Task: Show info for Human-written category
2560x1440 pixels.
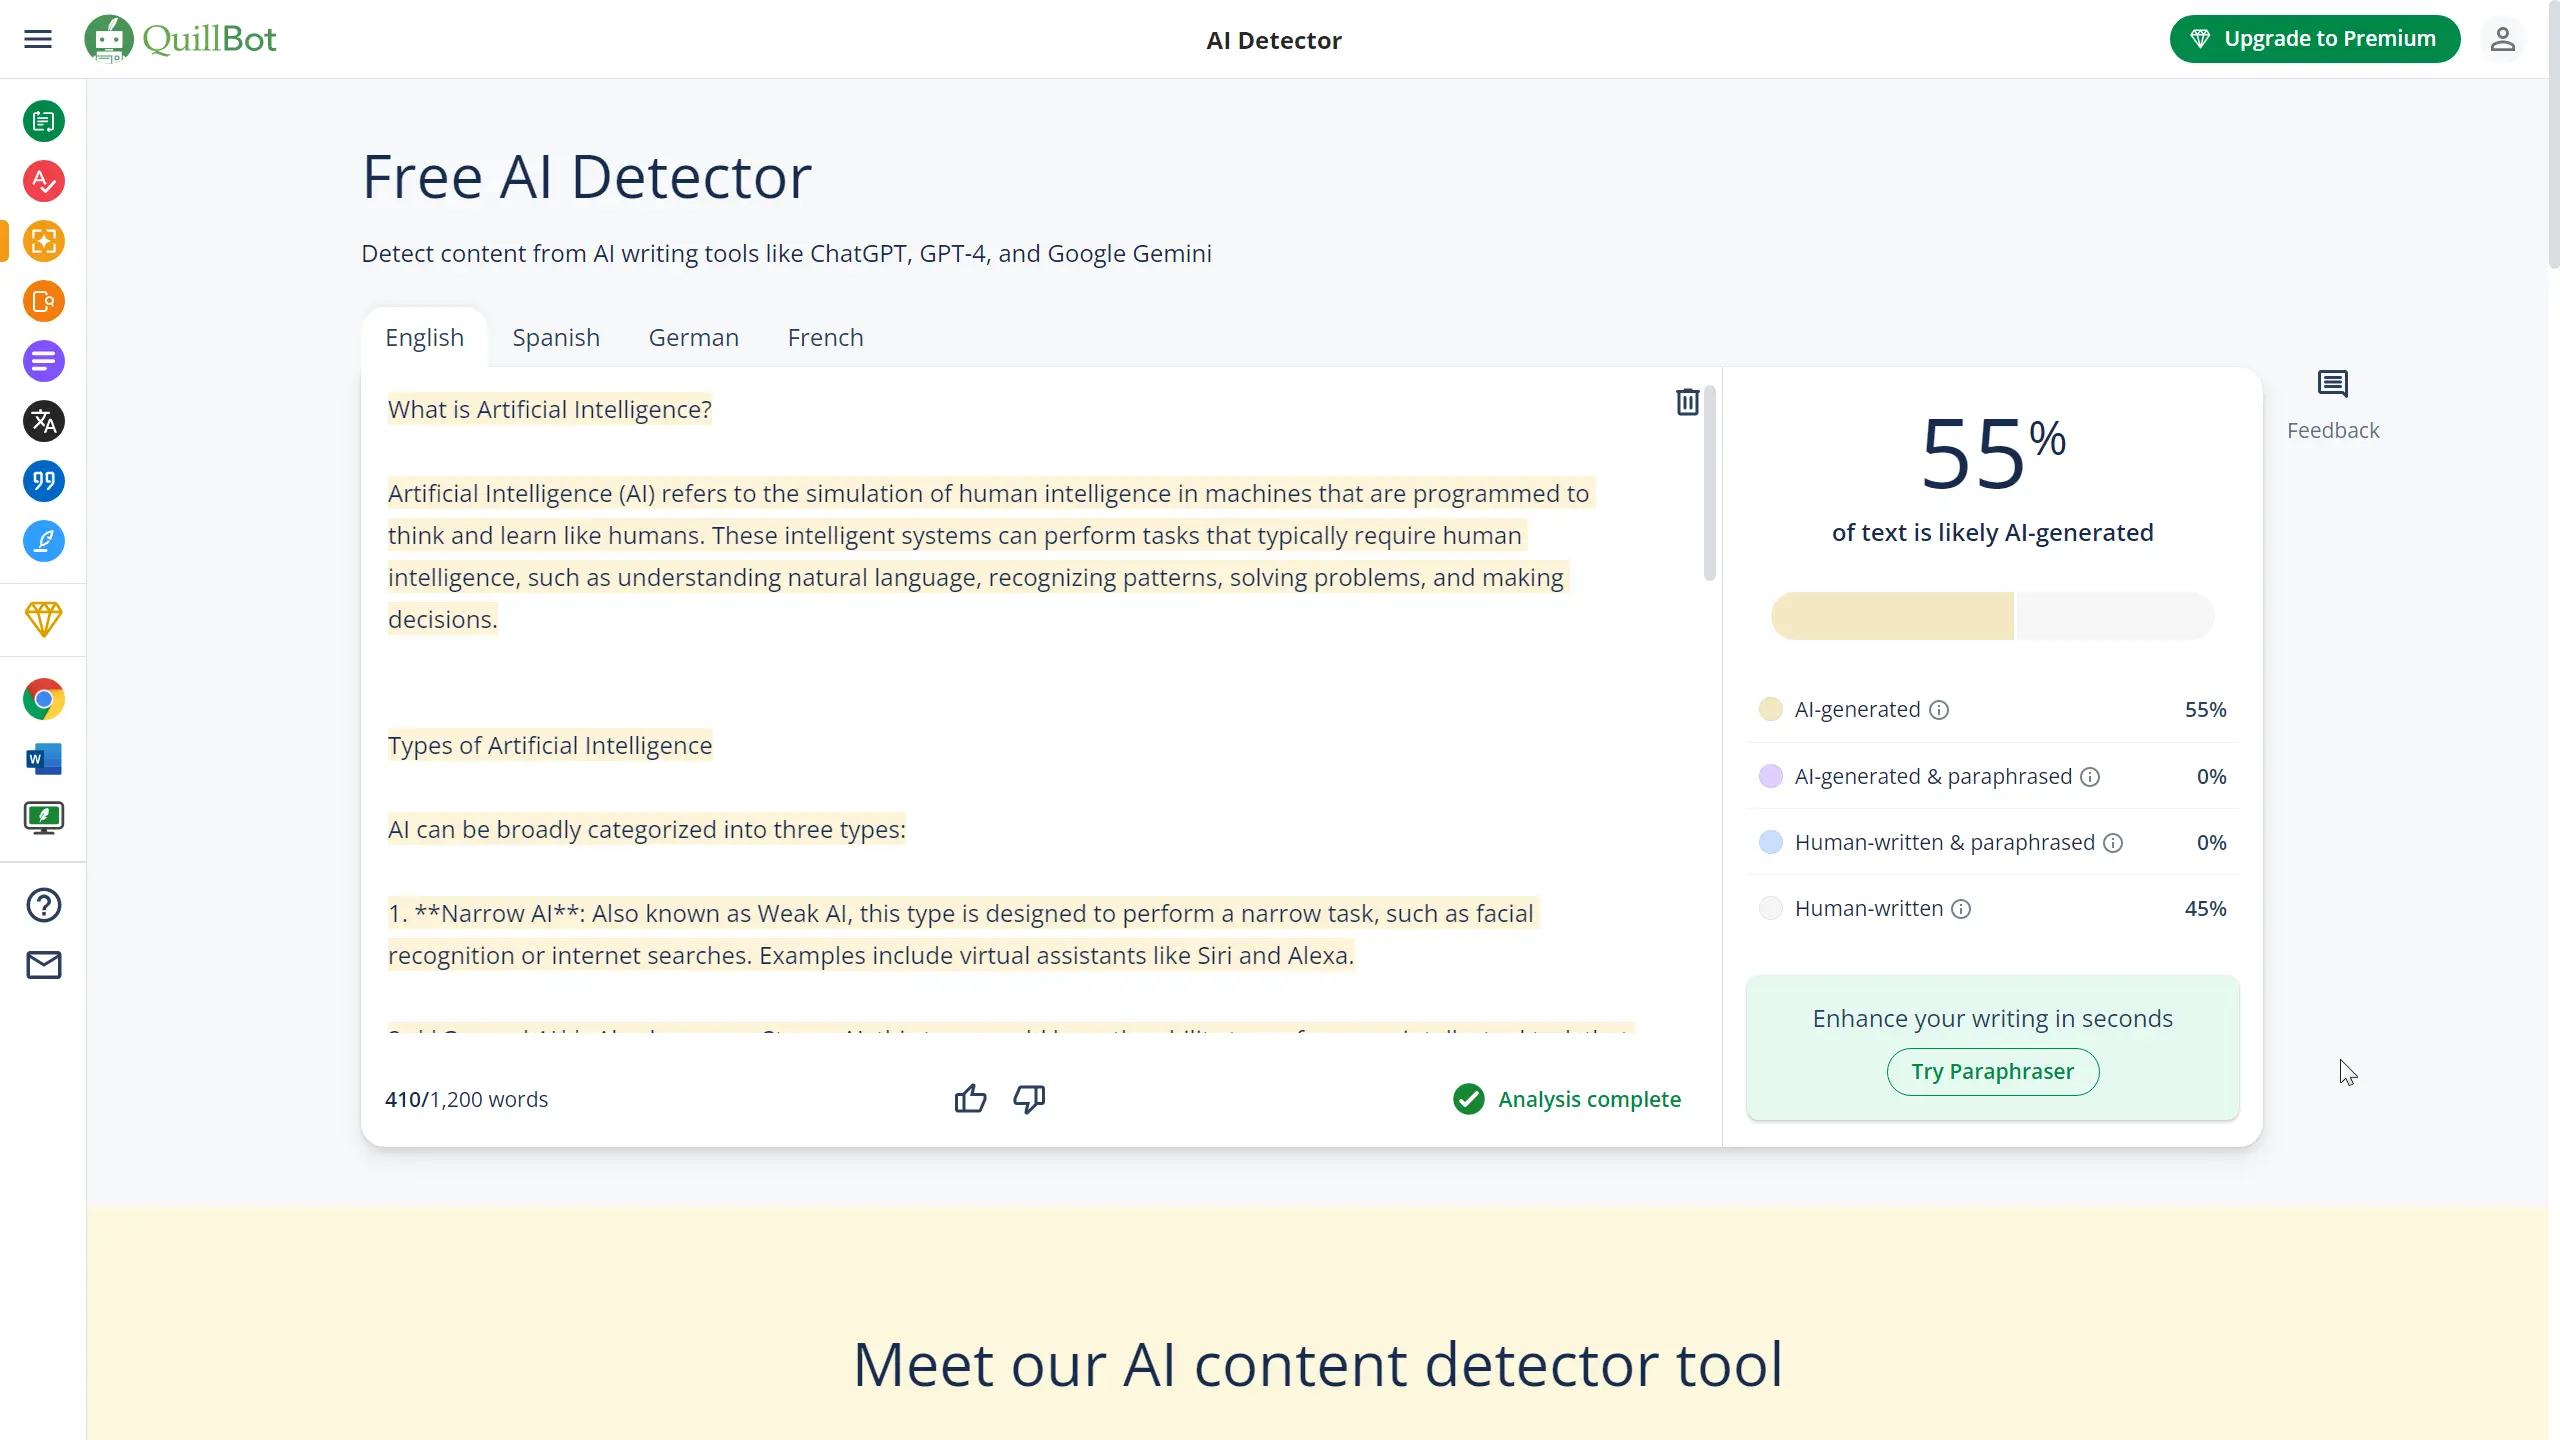Action: click(x=1961, y=909)
